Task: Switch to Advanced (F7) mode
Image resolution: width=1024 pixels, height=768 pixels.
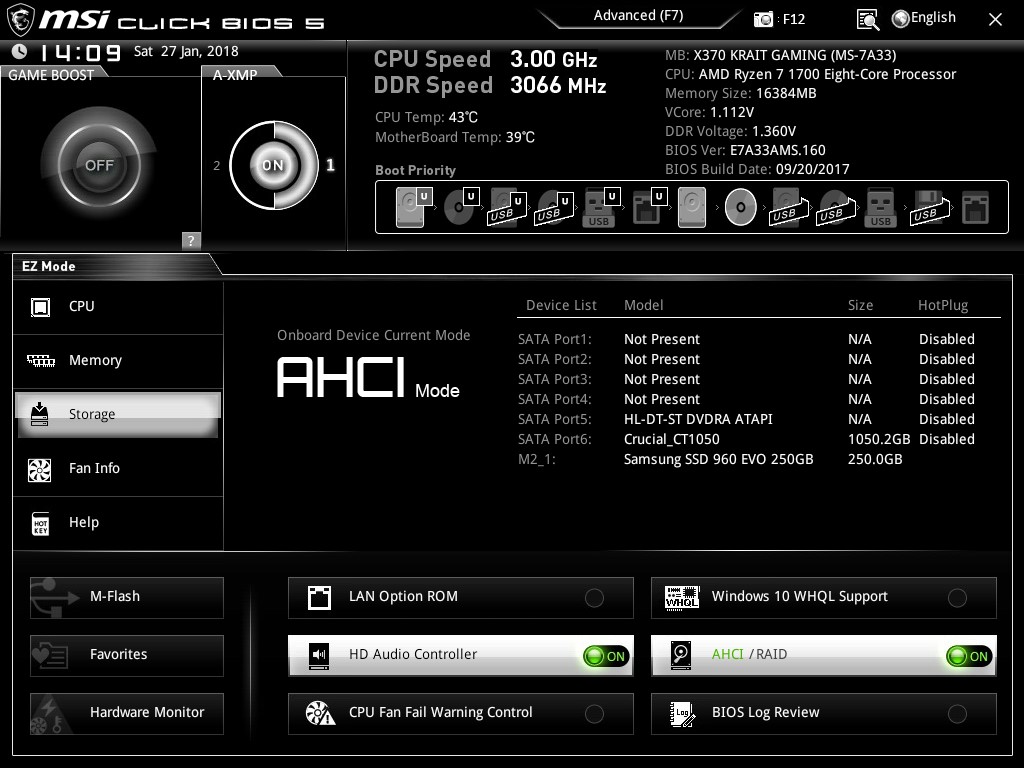Action: (638, 16)
